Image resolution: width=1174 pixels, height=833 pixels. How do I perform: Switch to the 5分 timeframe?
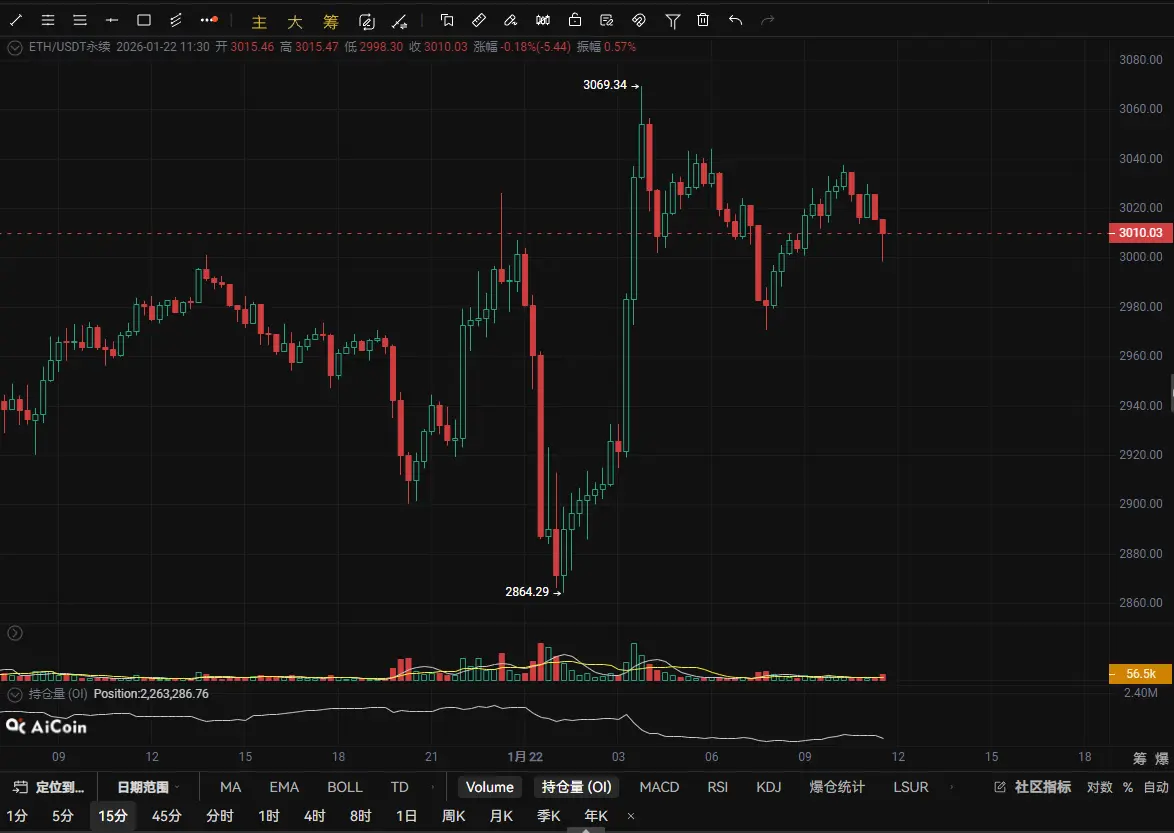click(x=63, y=816)
